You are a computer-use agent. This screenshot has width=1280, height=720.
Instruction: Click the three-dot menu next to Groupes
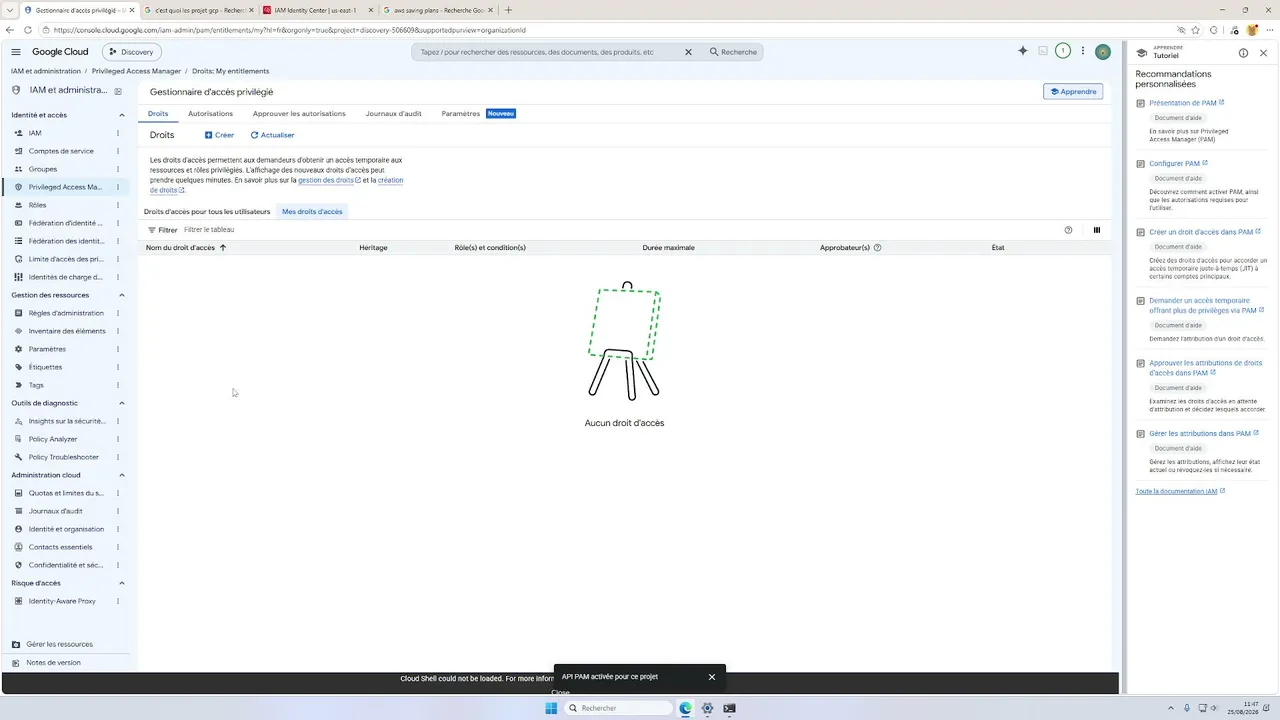point(118,169)
